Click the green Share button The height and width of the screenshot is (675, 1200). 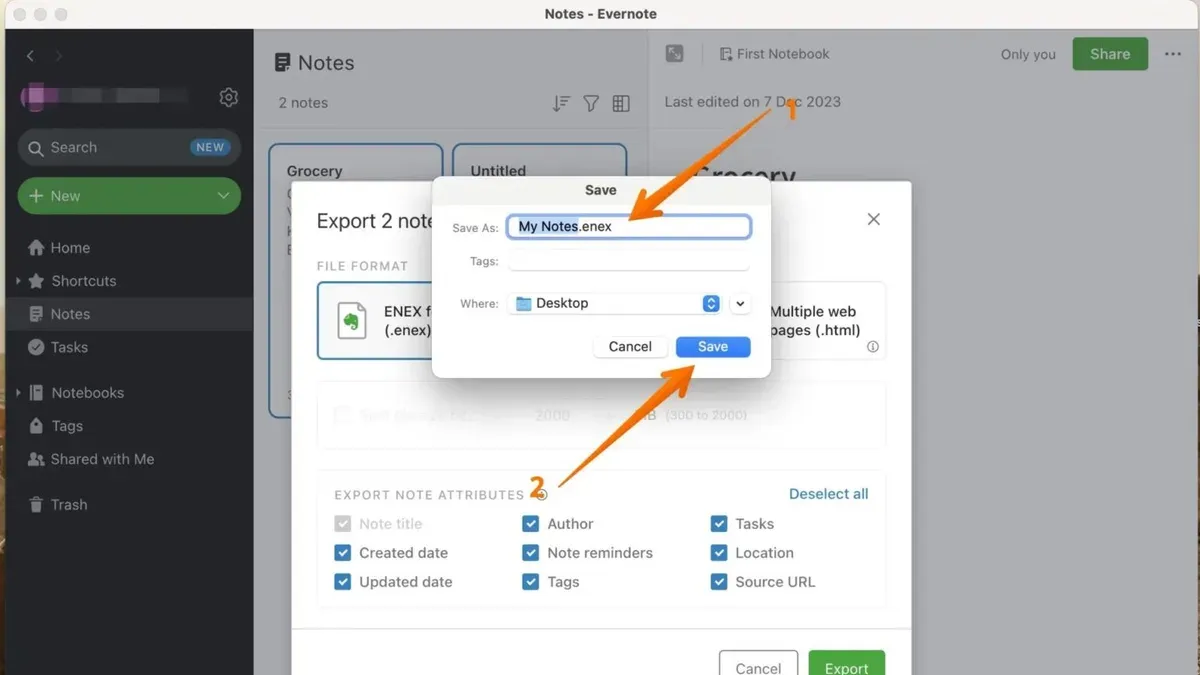1110,54
